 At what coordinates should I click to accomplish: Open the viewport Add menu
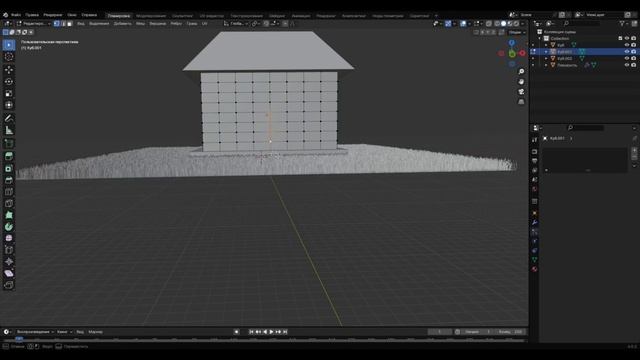[x=122, y=24]
